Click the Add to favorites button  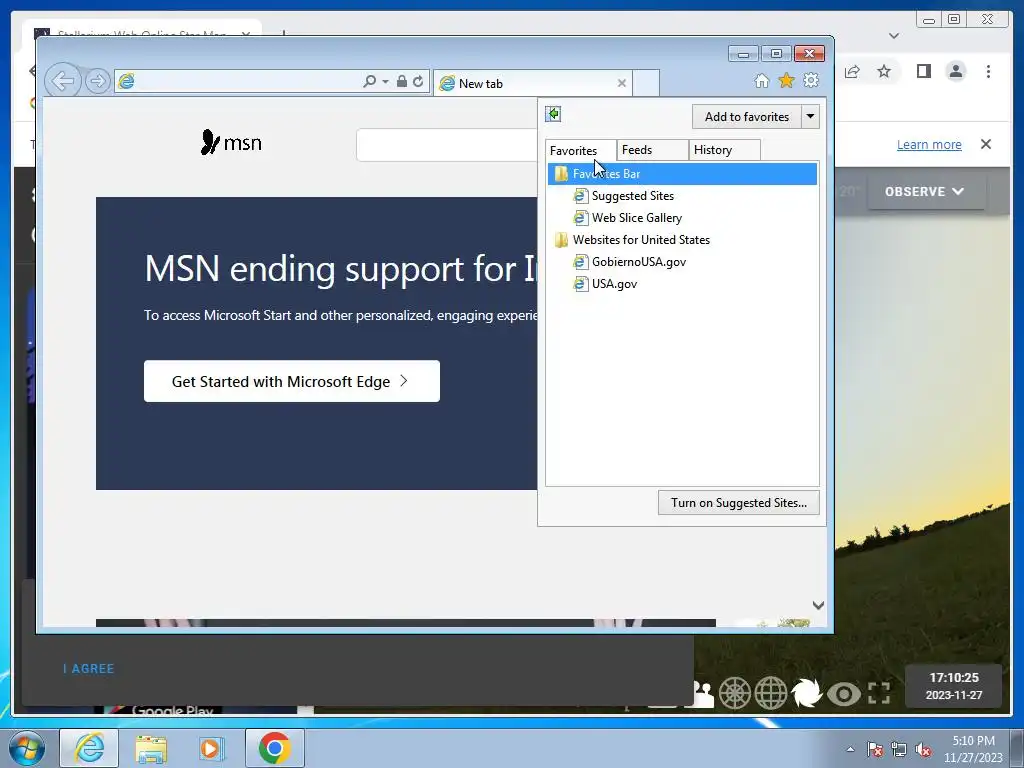[746, 117]
